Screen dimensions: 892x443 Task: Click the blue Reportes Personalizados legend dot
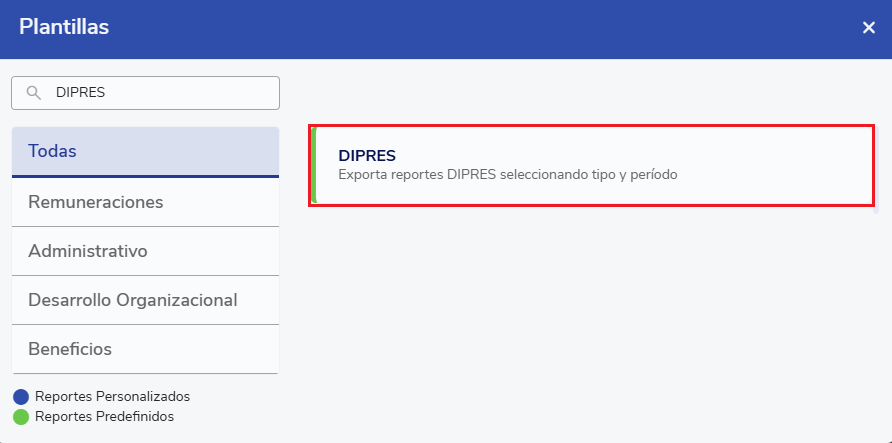click(x=21, y=397)
